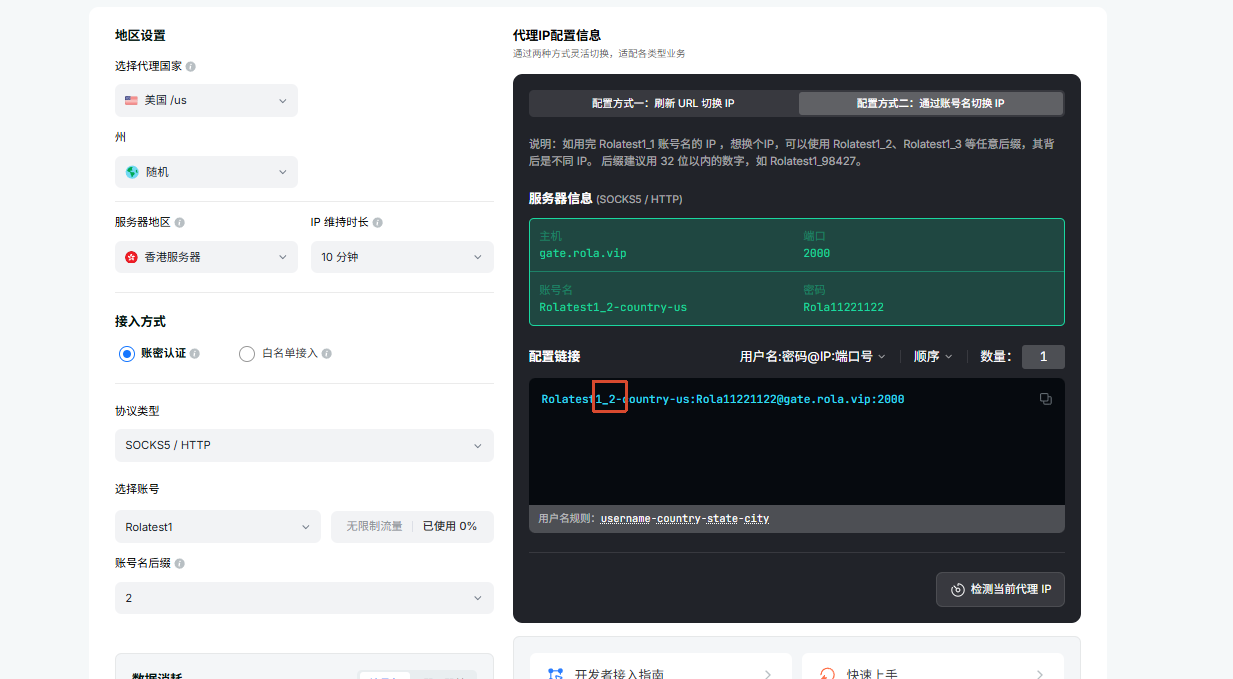Click the info icon next to 服务器地区

click(x=180, y=222)
